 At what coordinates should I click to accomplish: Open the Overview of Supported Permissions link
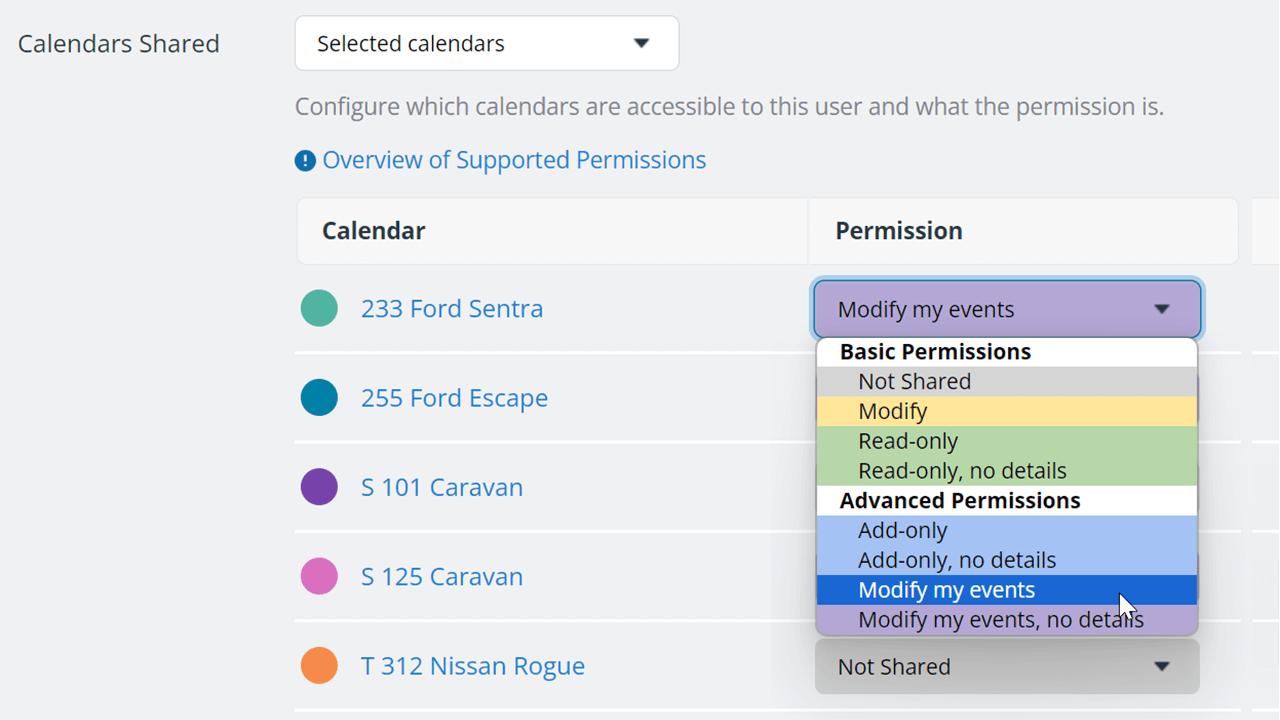pos(514,160)
